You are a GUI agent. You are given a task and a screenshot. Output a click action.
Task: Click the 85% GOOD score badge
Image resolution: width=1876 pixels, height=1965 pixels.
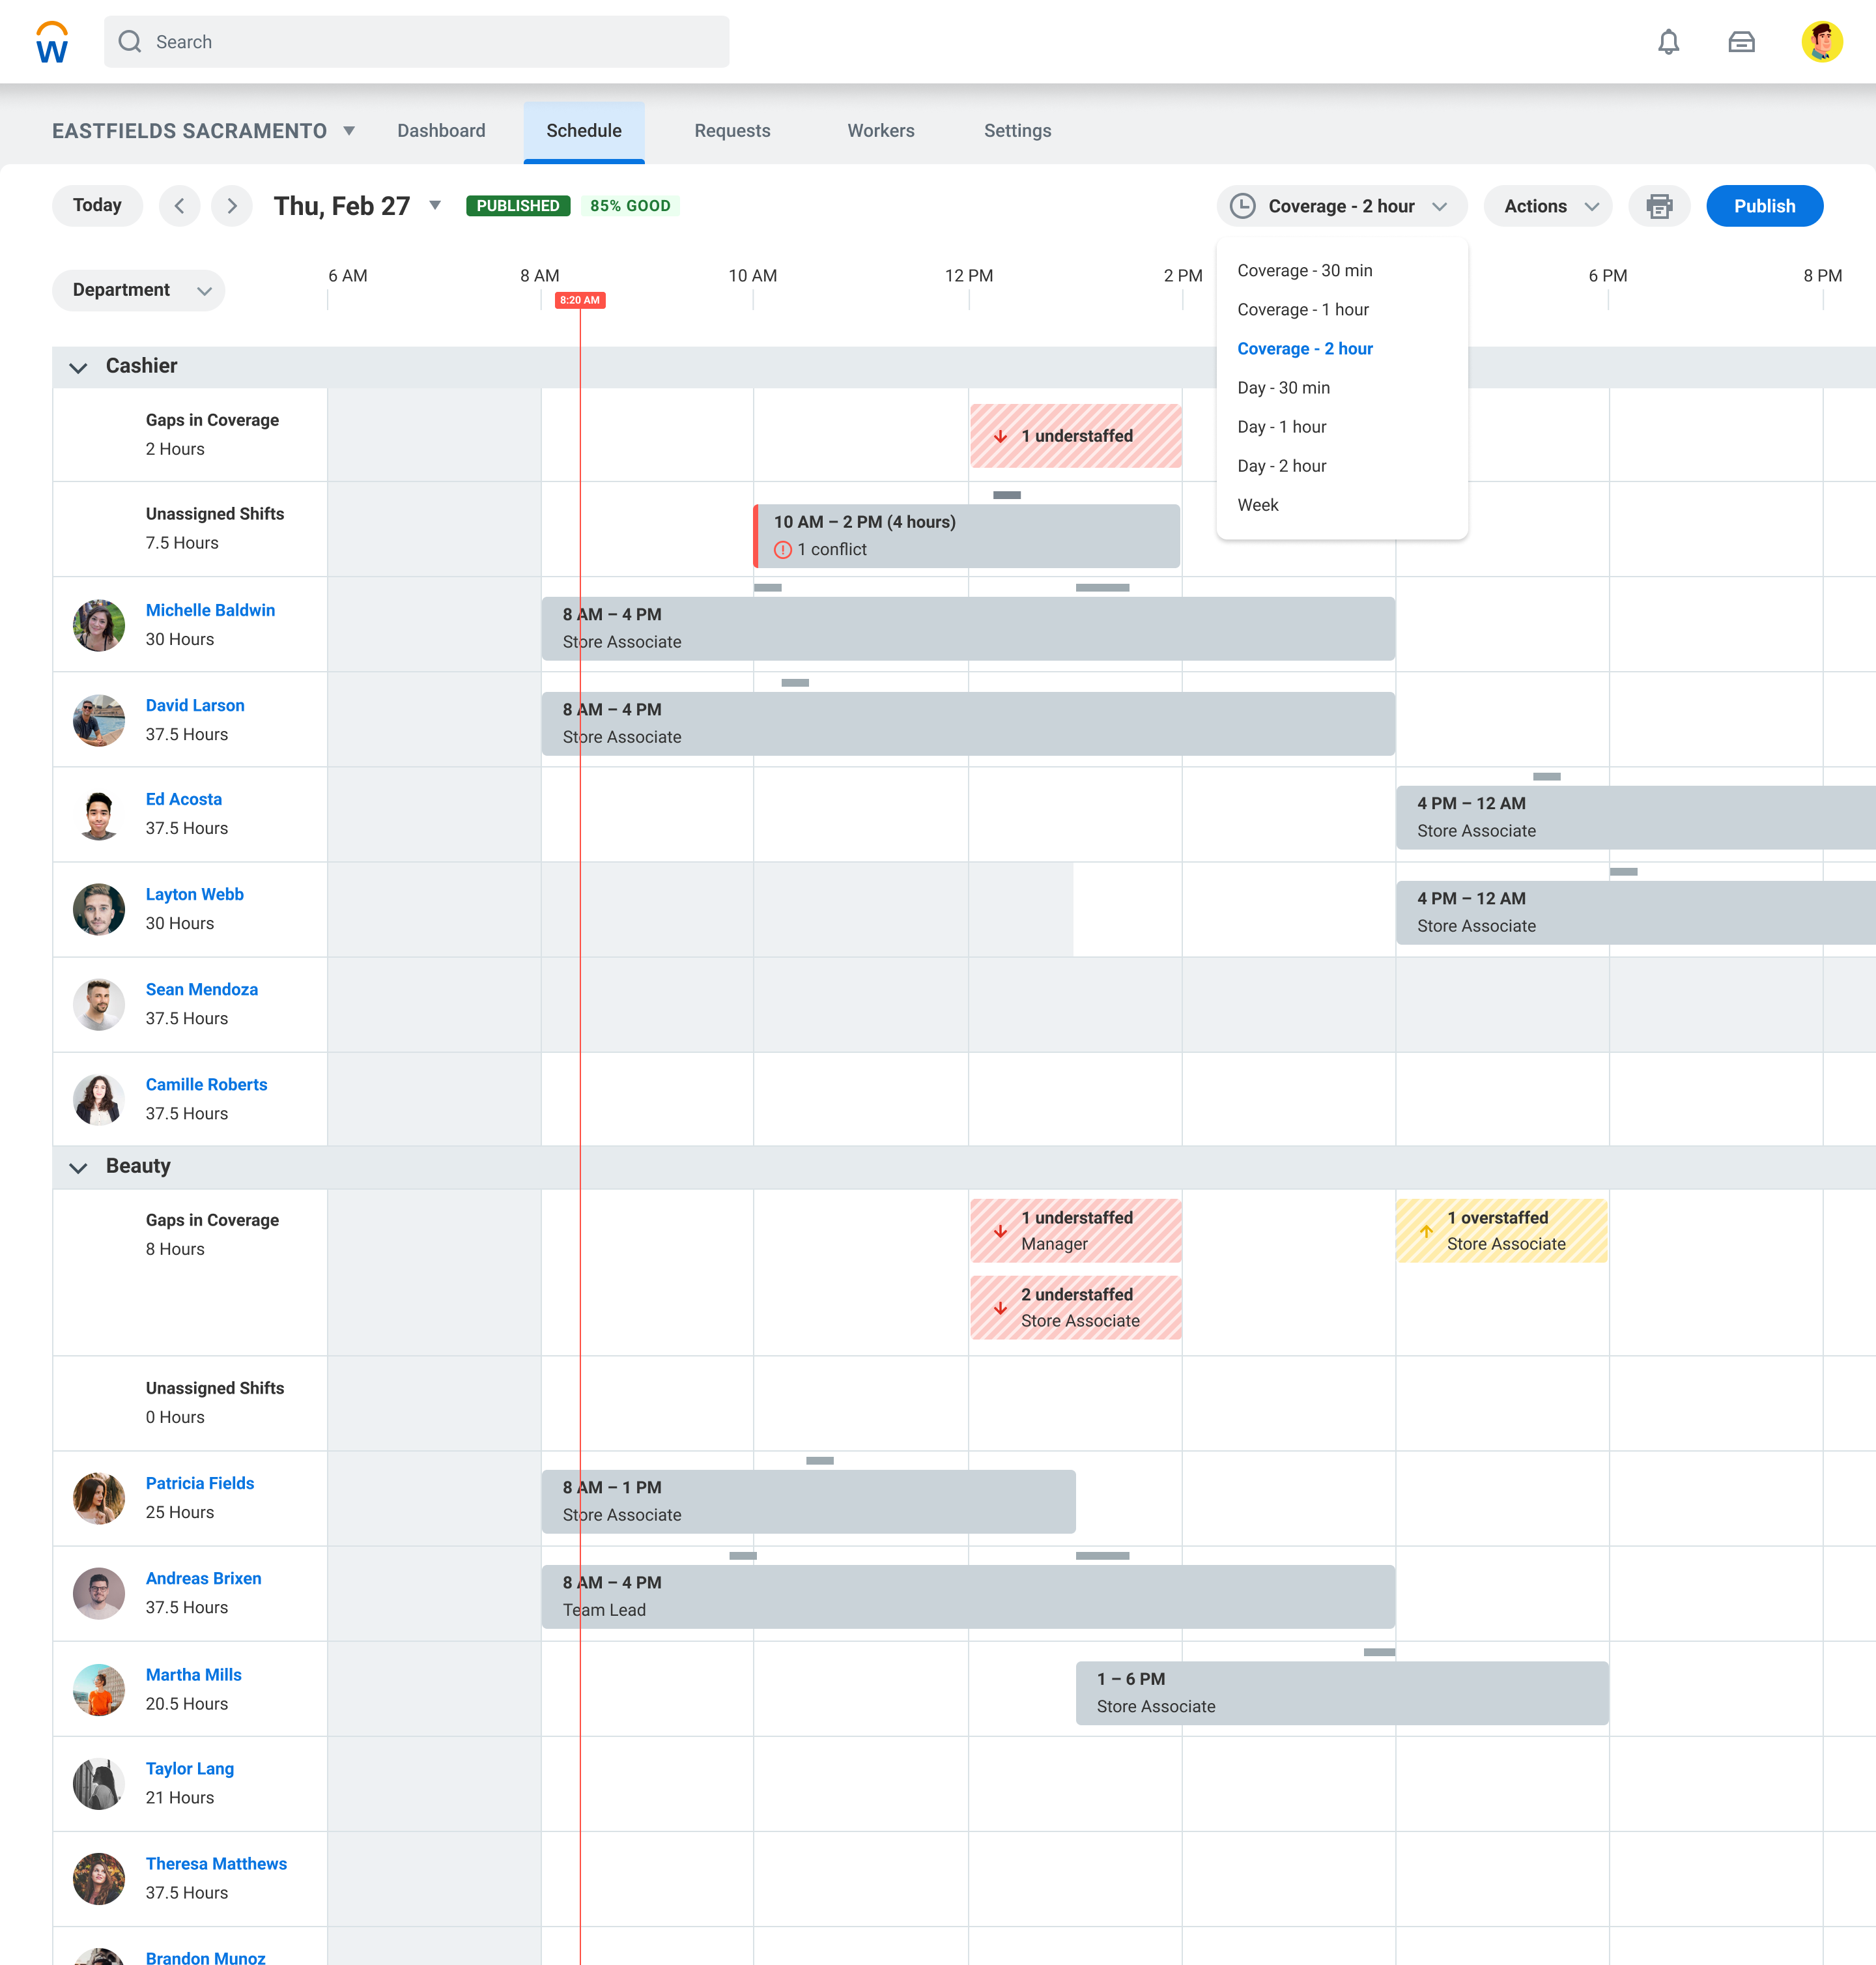630,206
